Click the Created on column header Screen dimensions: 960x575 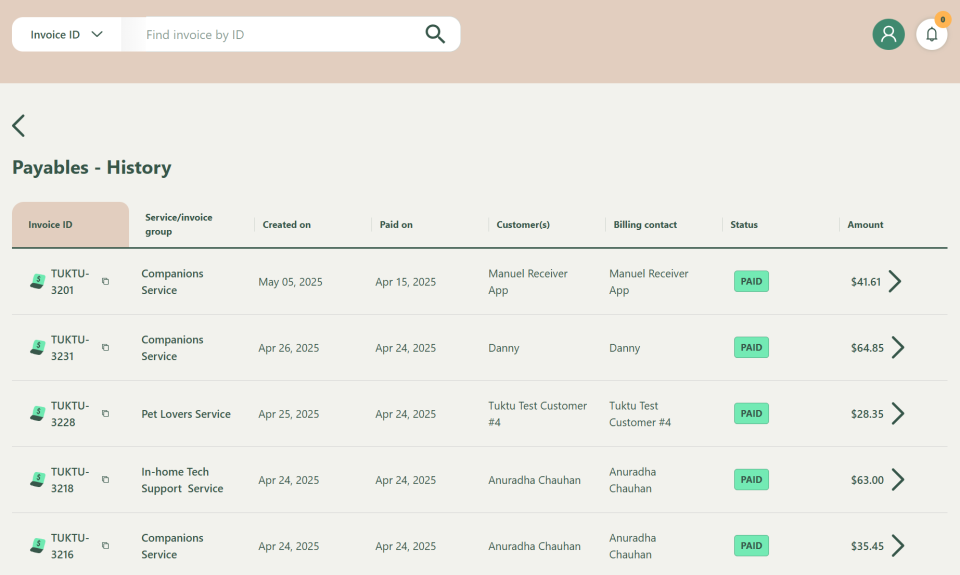(287, 225)
